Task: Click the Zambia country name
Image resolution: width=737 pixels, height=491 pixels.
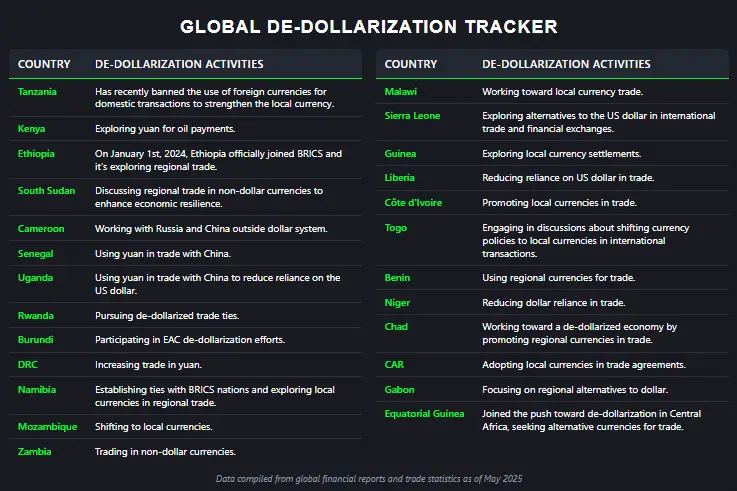Action: tap(34, 452)
